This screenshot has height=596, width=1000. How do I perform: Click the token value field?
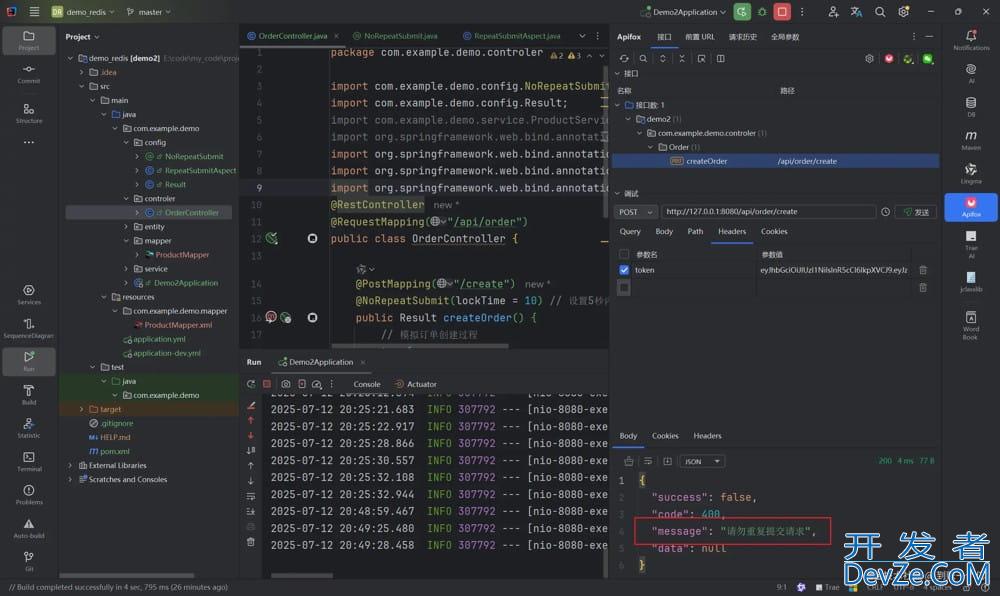834,270
